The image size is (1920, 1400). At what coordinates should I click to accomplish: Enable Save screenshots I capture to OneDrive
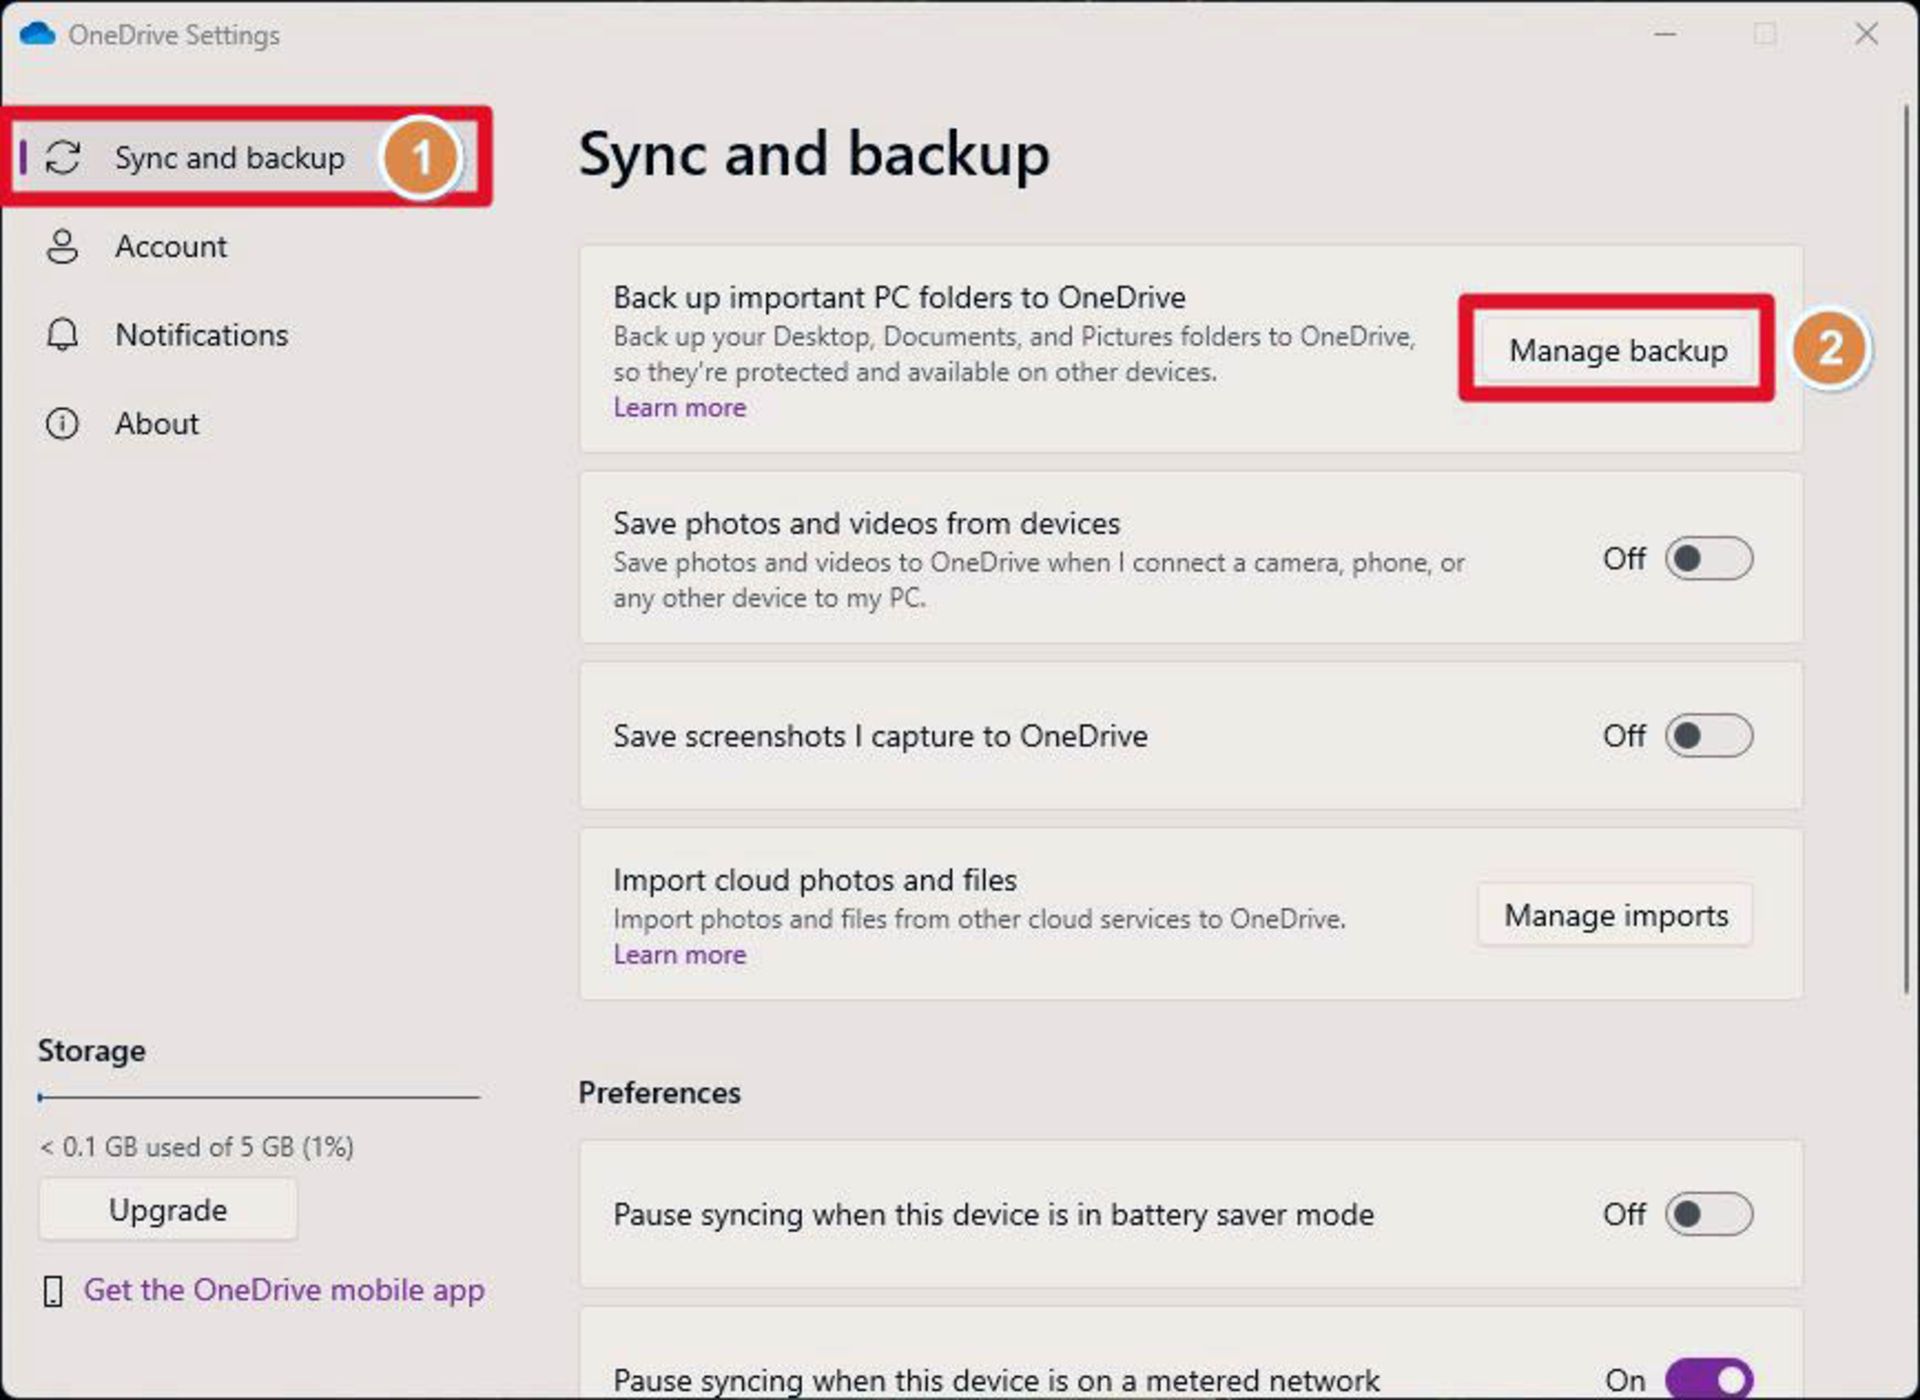click(x=1708, y=736)
